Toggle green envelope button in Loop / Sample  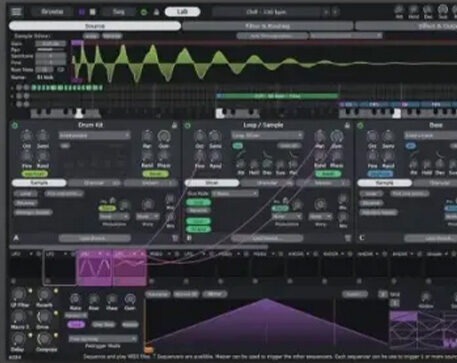coord(238,146)
